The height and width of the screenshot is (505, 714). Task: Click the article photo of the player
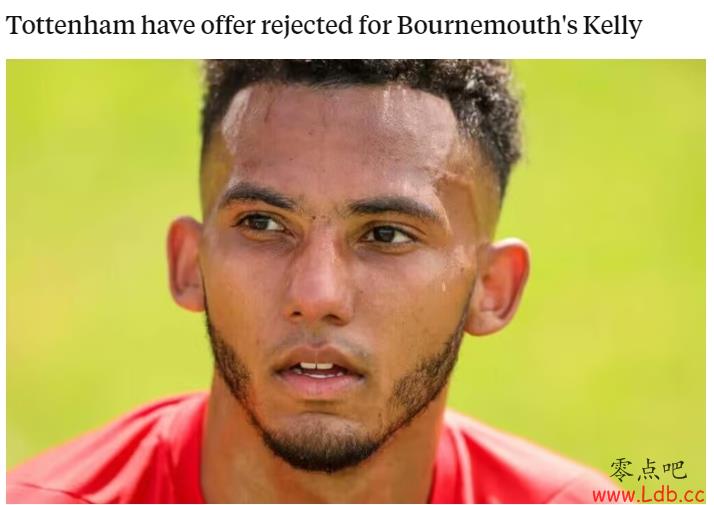coord(356,281)
